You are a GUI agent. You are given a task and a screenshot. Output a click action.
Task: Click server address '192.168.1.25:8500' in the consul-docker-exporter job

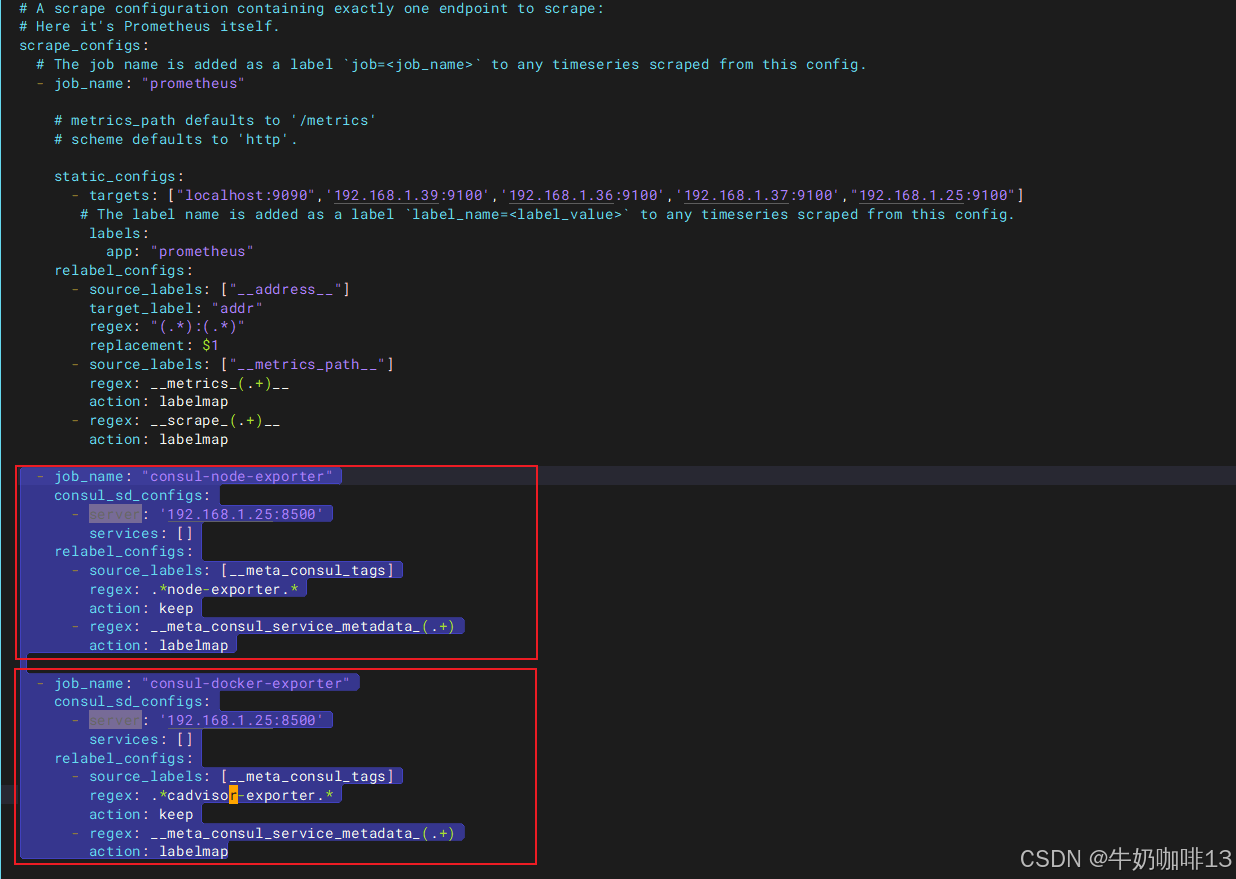pos(241,720)
